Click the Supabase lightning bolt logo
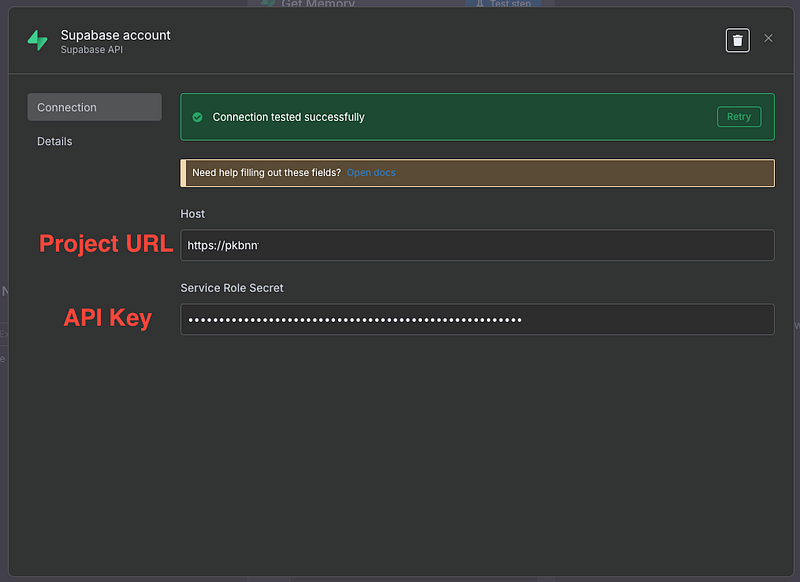The width and height of the screenshot is (800, 582). click(37, 40)
